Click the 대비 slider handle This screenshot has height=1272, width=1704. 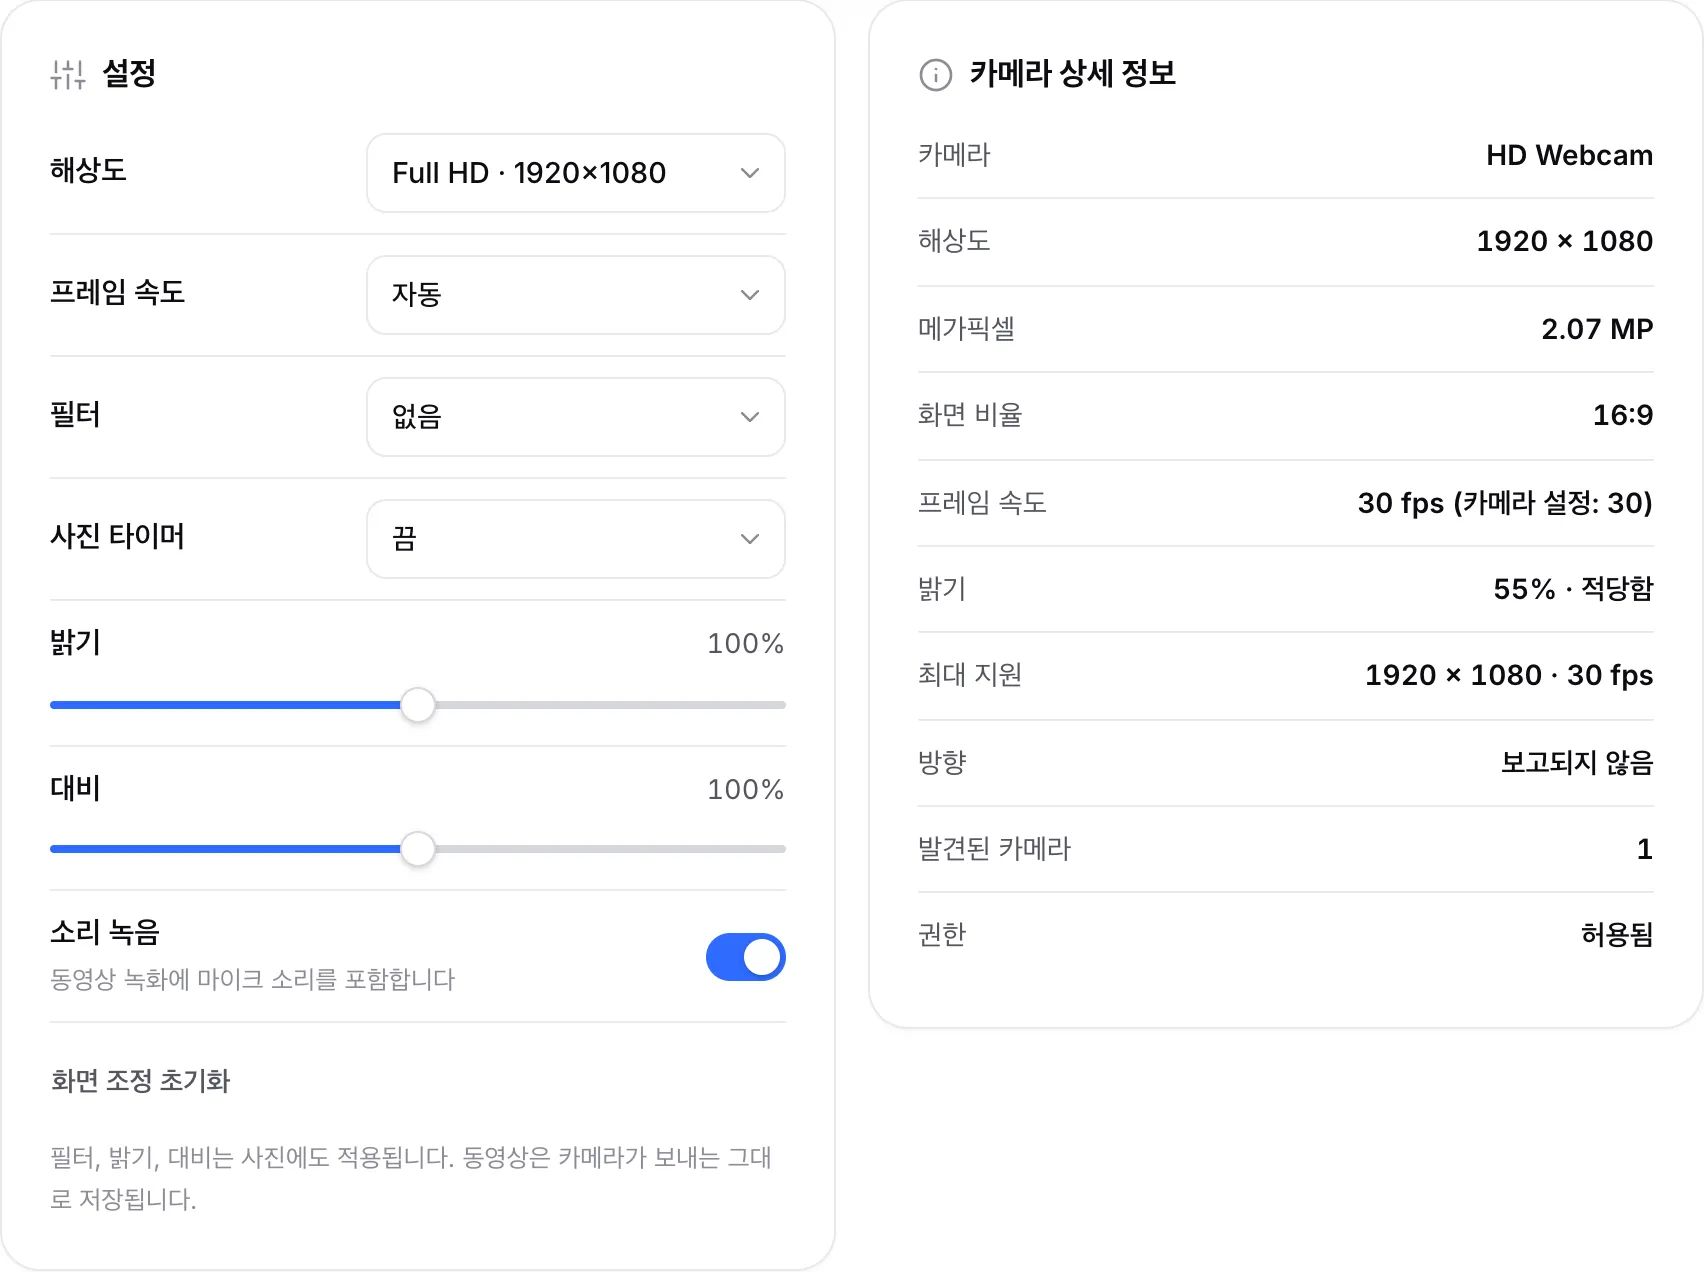tap(418, 849)
